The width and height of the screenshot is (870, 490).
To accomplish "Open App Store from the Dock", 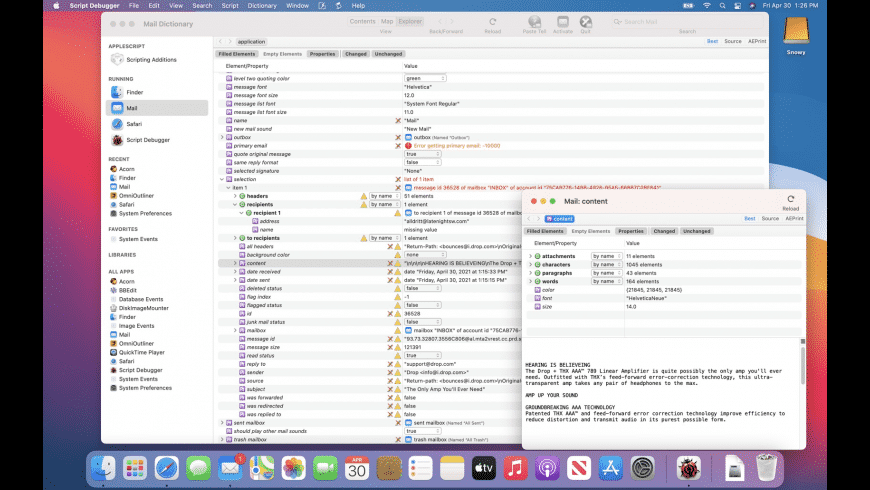I will pyautogui.click(x=610, y=468).
